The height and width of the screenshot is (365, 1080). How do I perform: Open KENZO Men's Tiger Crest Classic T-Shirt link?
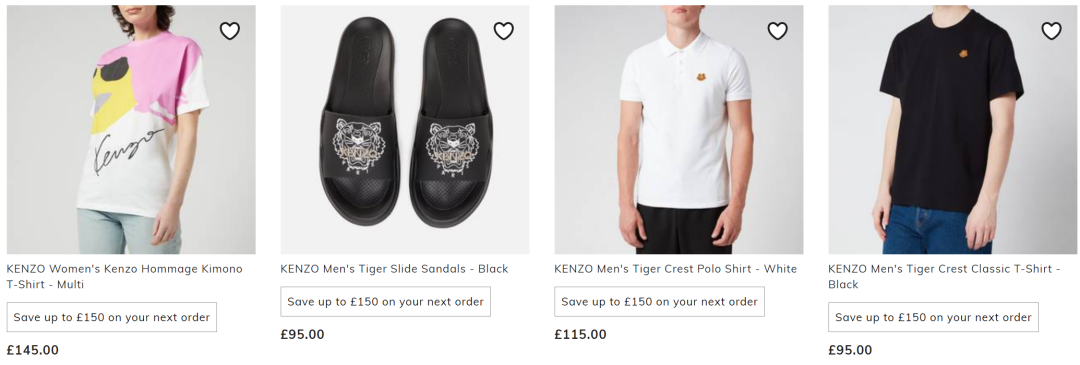(944, 276)
